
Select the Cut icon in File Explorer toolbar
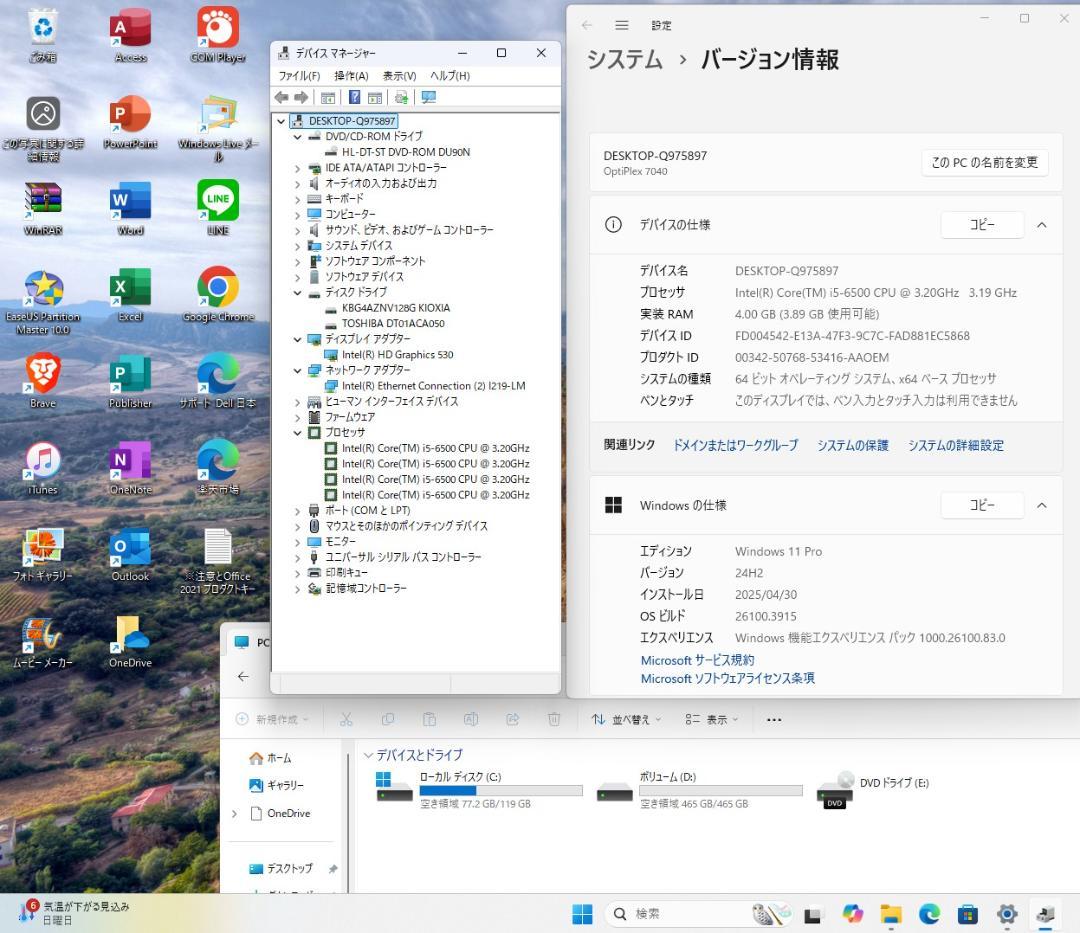click(x=347, y=719)
